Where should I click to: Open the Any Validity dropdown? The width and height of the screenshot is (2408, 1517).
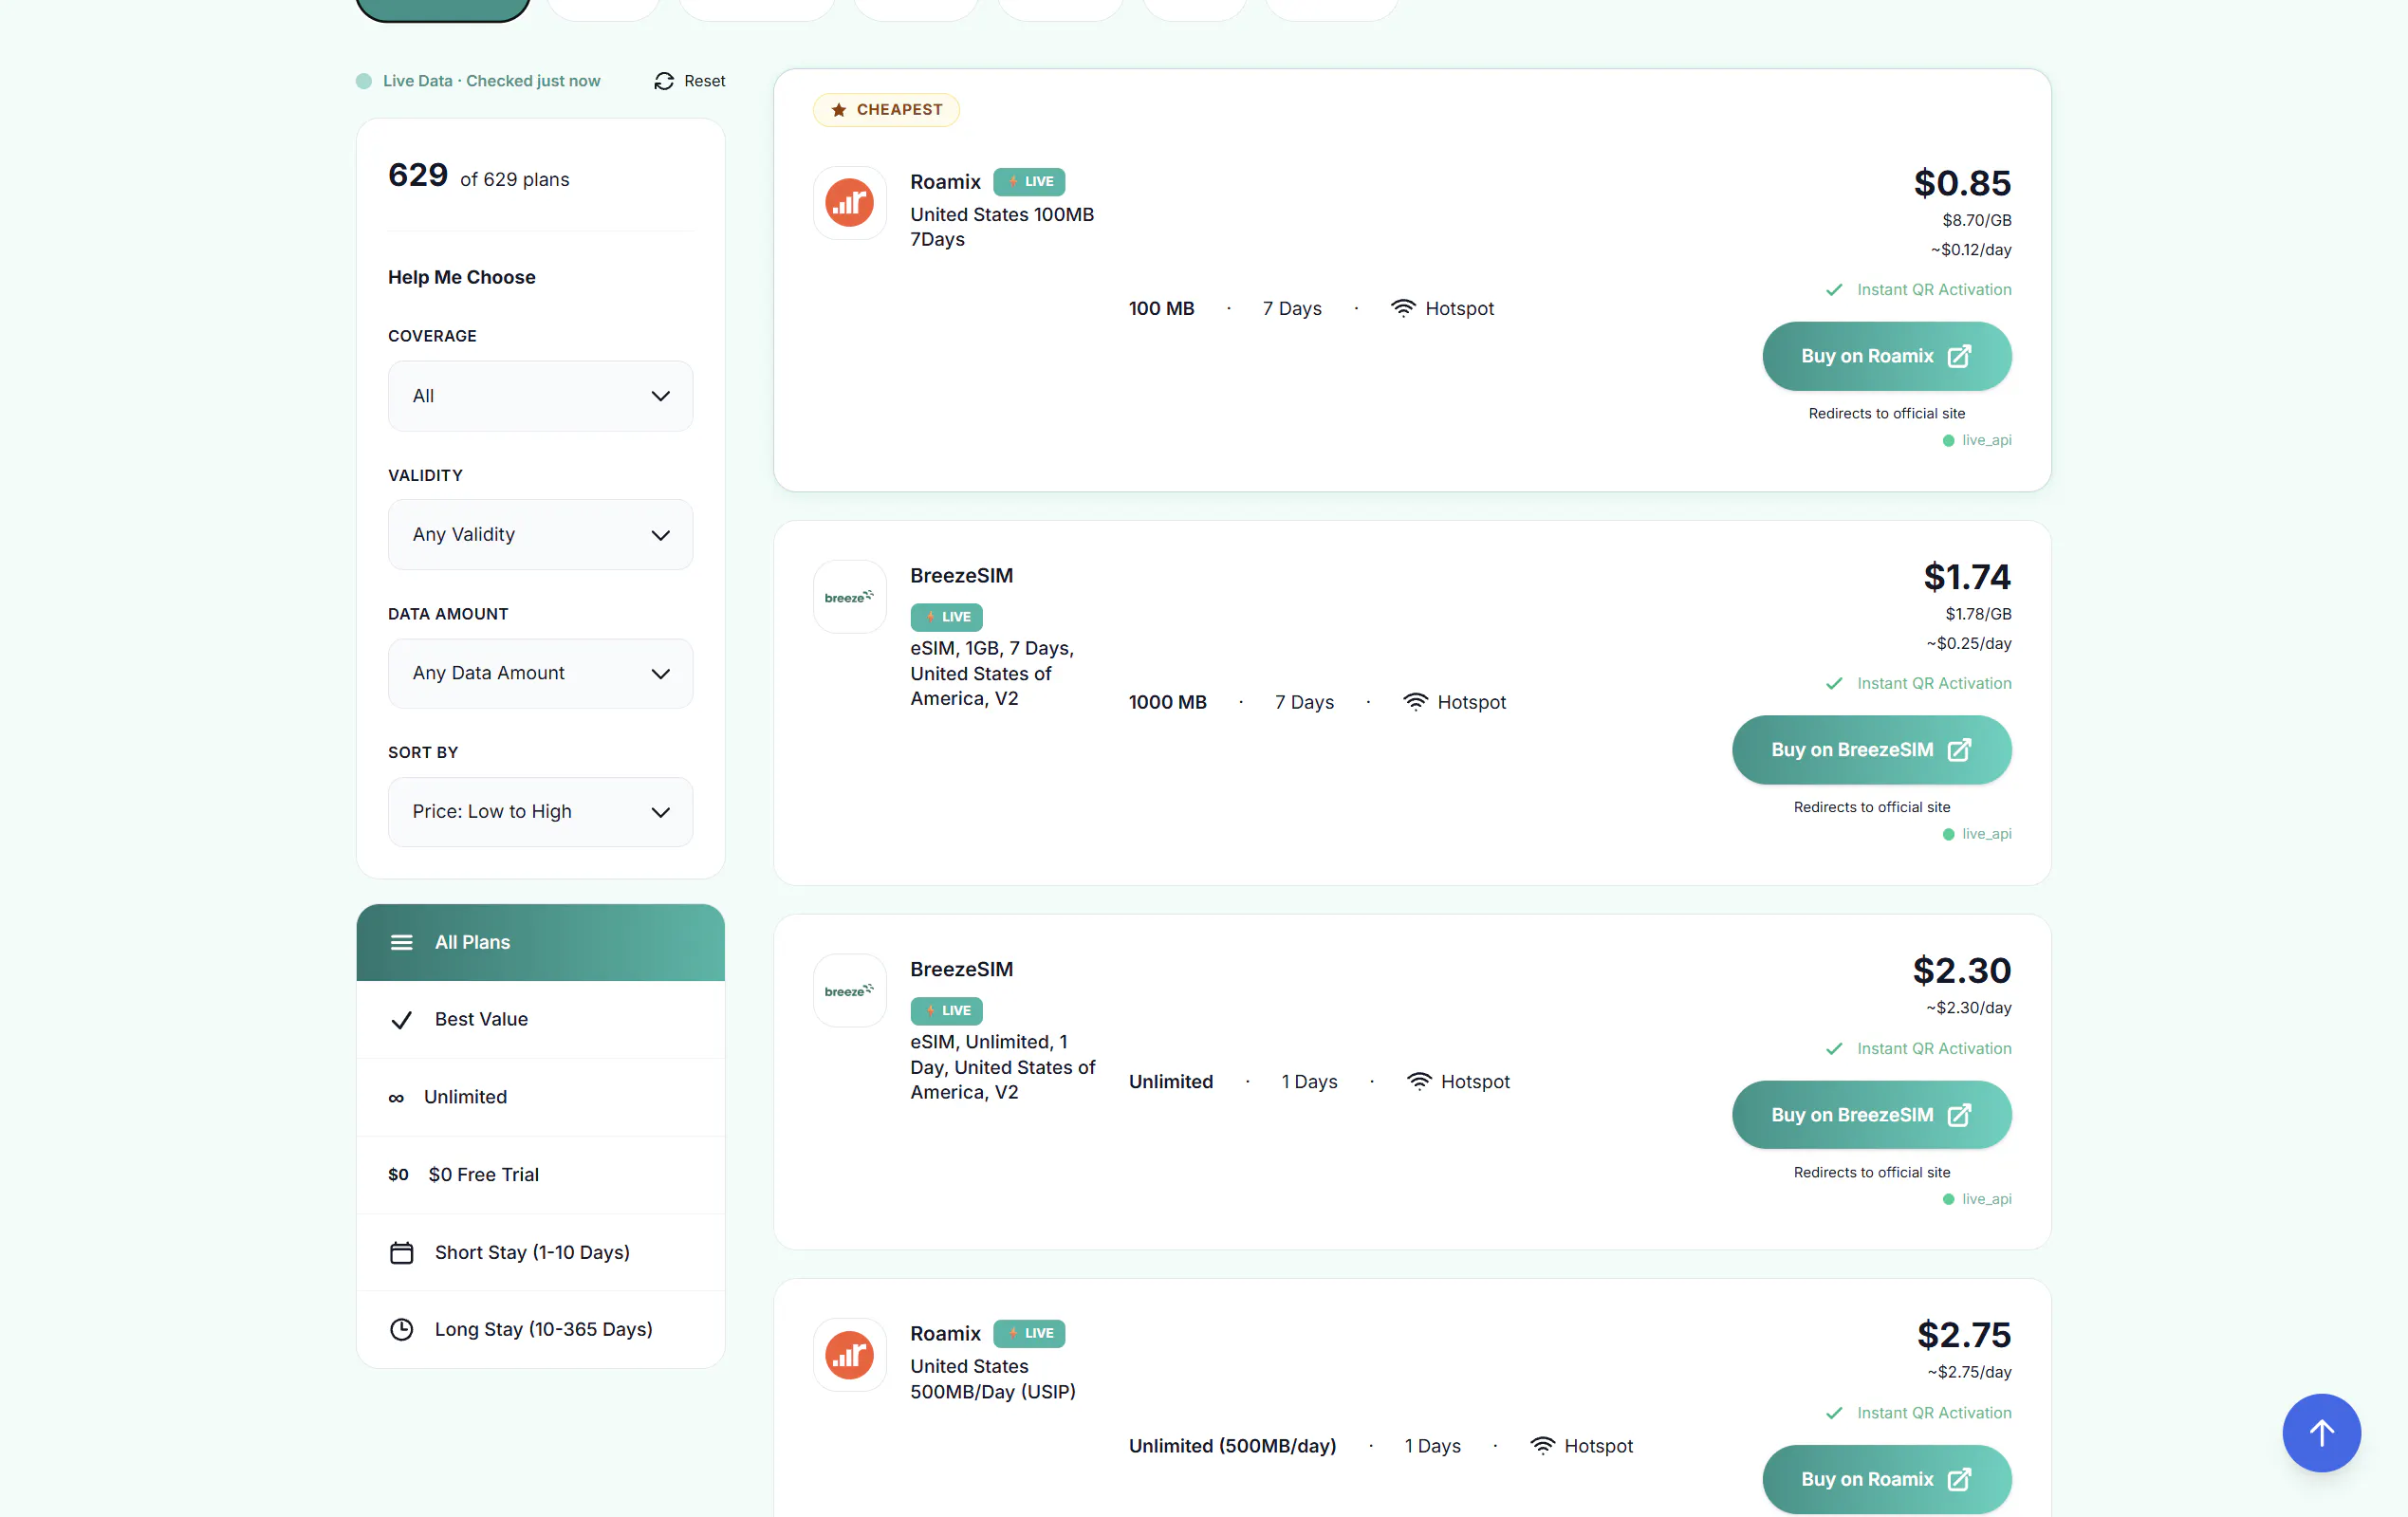coord(540,535)
